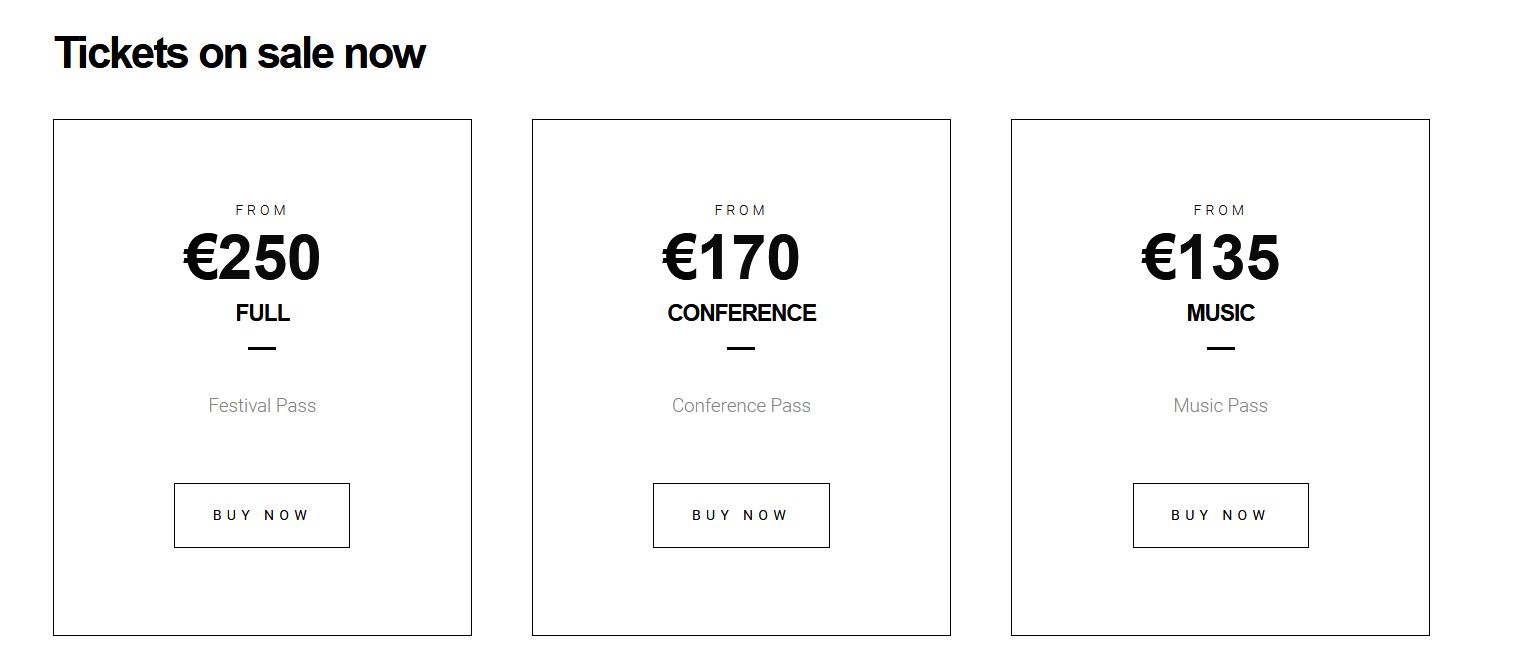The image size is (1517, 659).
Task: Click the Buy Now button for the Full festival pass
Action: click(262, 515)
